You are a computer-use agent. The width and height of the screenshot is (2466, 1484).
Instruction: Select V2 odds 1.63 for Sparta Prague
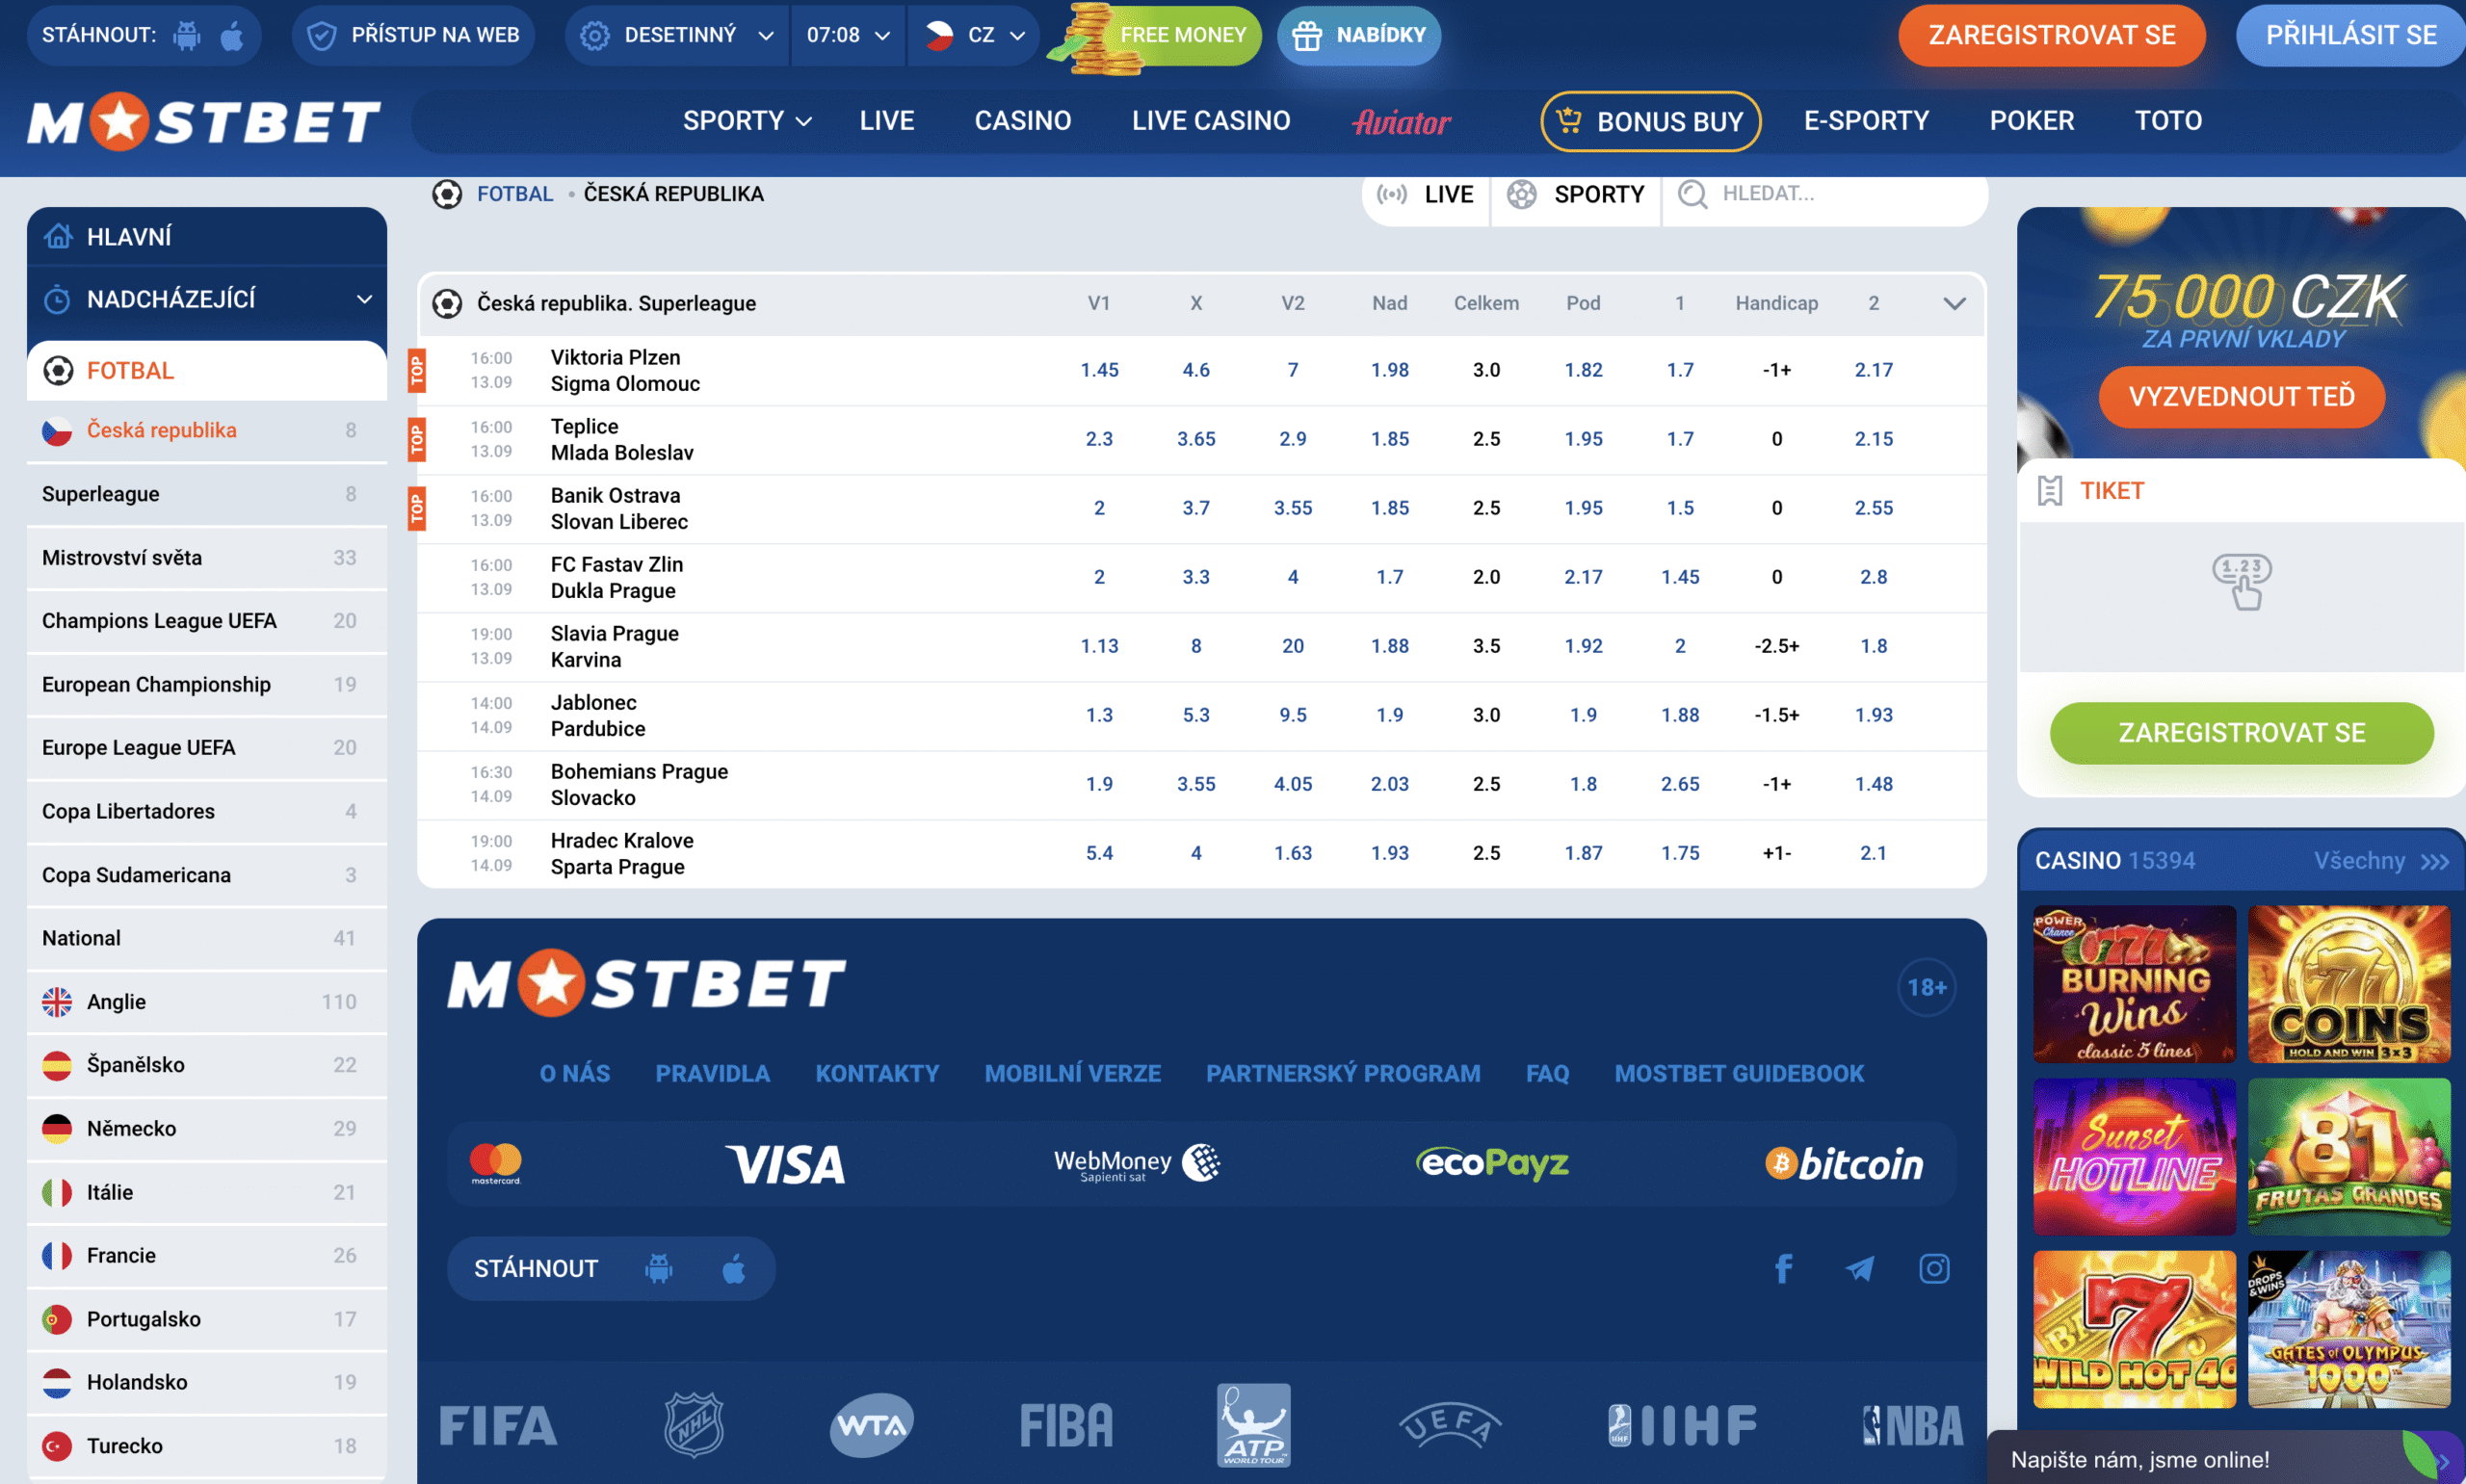point(1293,853)
